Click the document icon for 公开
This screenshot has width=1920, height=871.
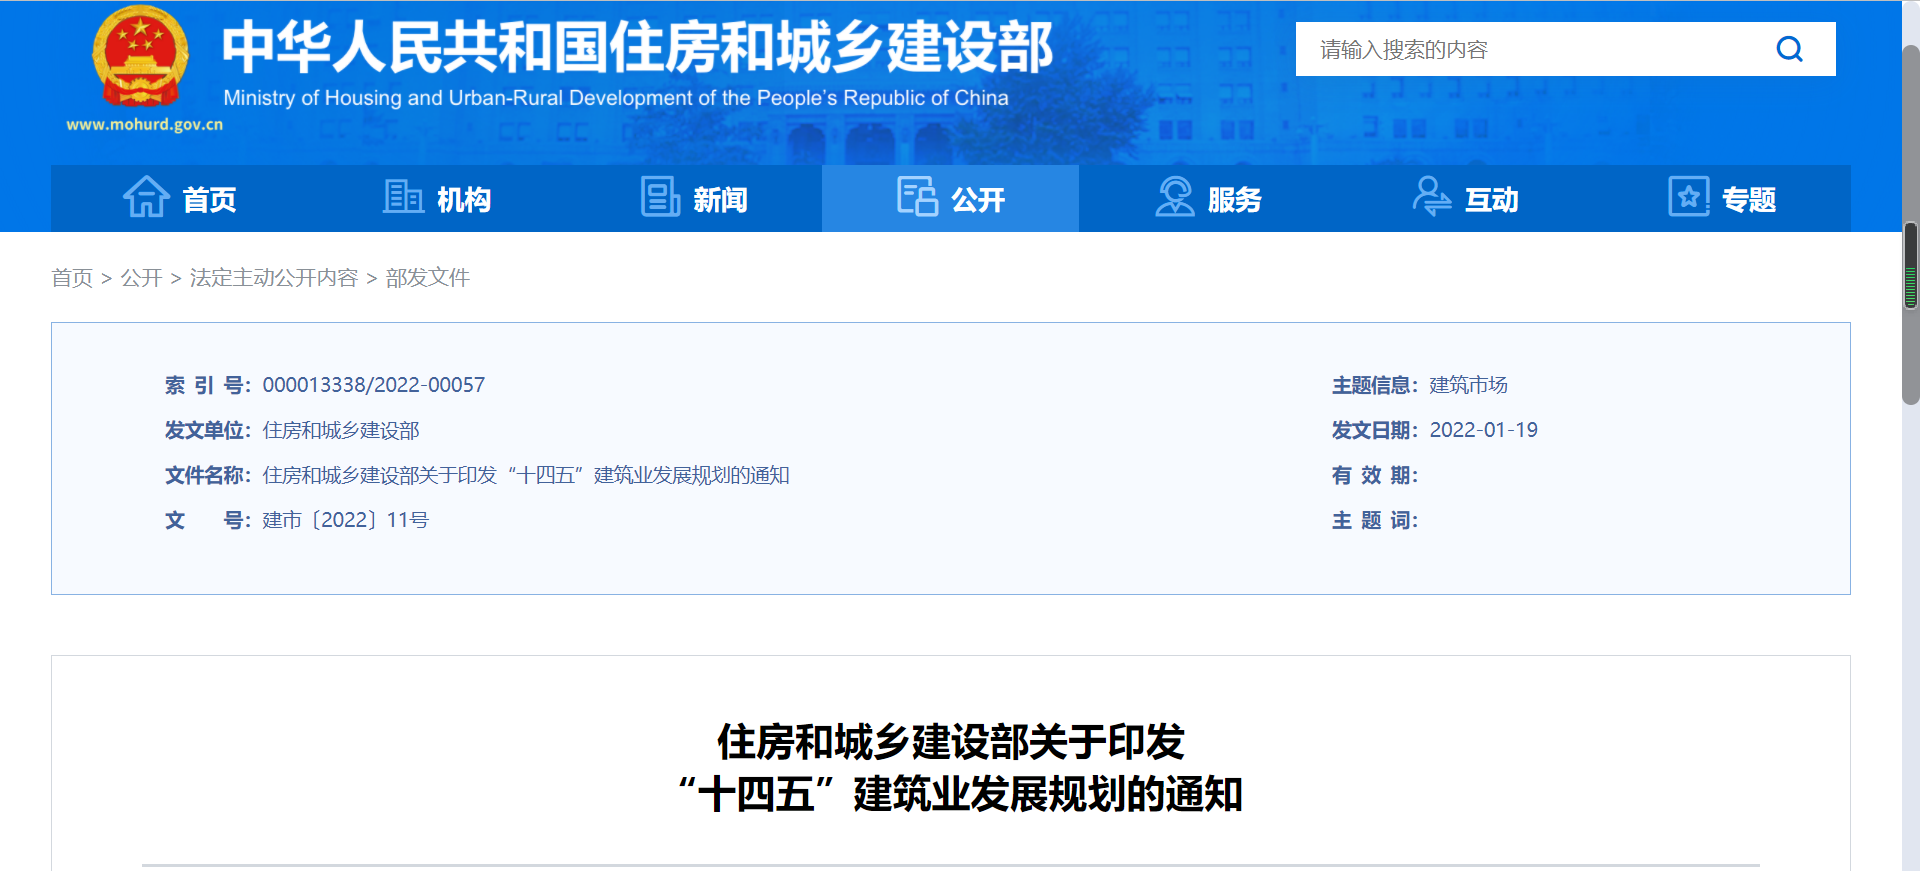pos(917,197)
